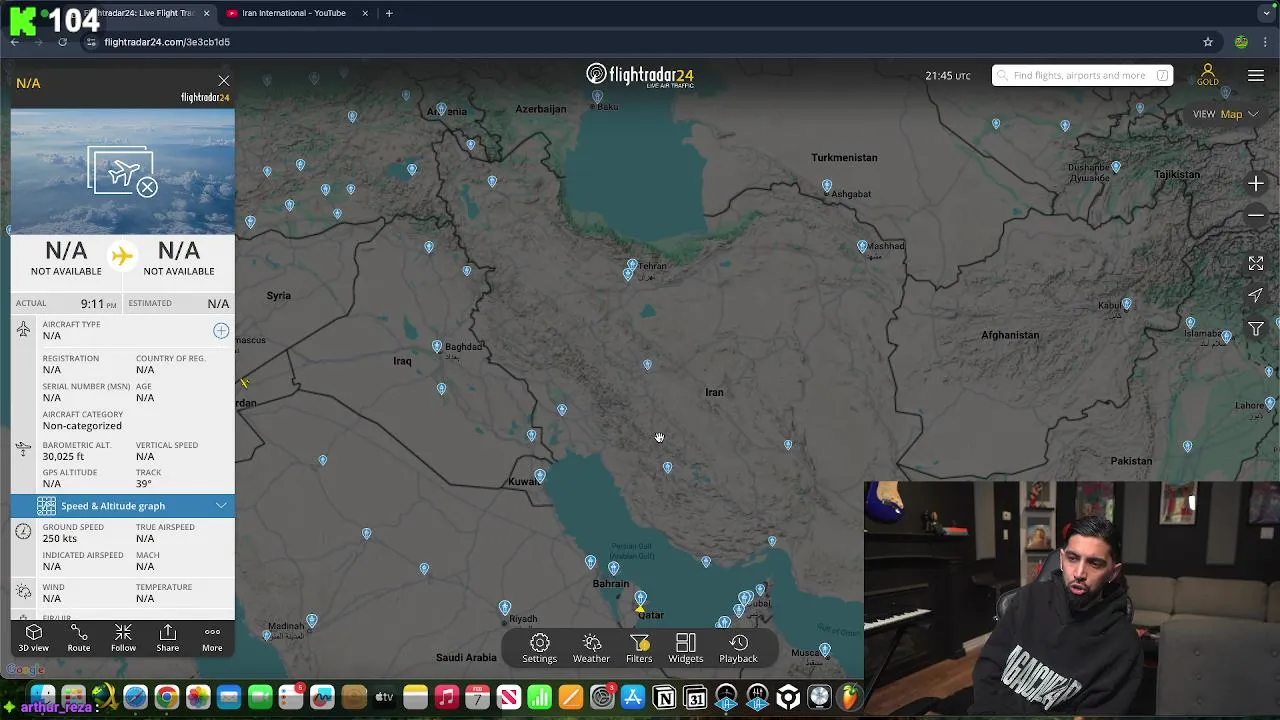1280x720 pixels.
Task: Open the Filters tool in bottom toolbar
Action: 639,648
